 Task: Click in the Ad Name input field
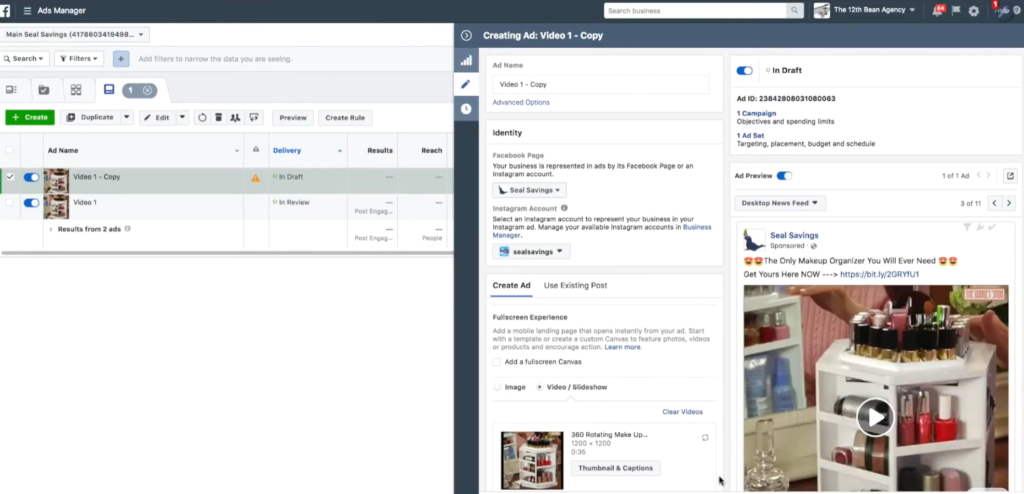click(601, 84)
